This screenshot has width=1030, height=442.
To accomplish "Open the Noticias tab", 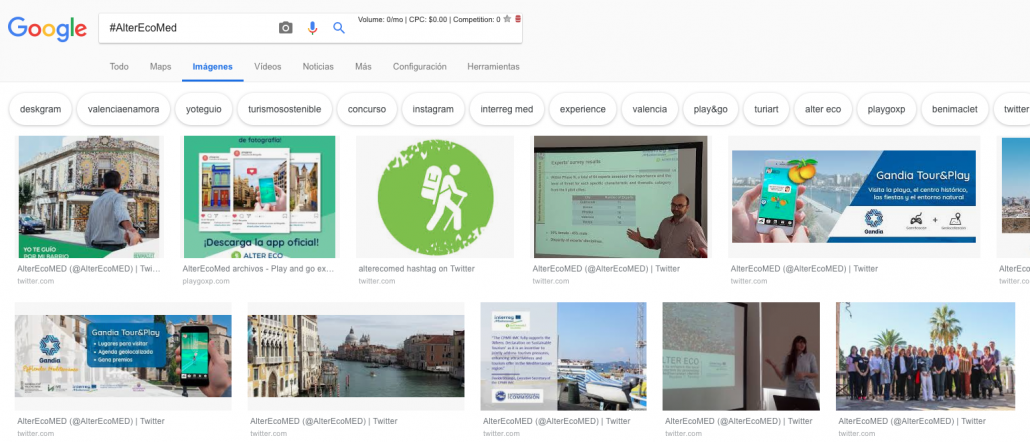I will point(318,67).
